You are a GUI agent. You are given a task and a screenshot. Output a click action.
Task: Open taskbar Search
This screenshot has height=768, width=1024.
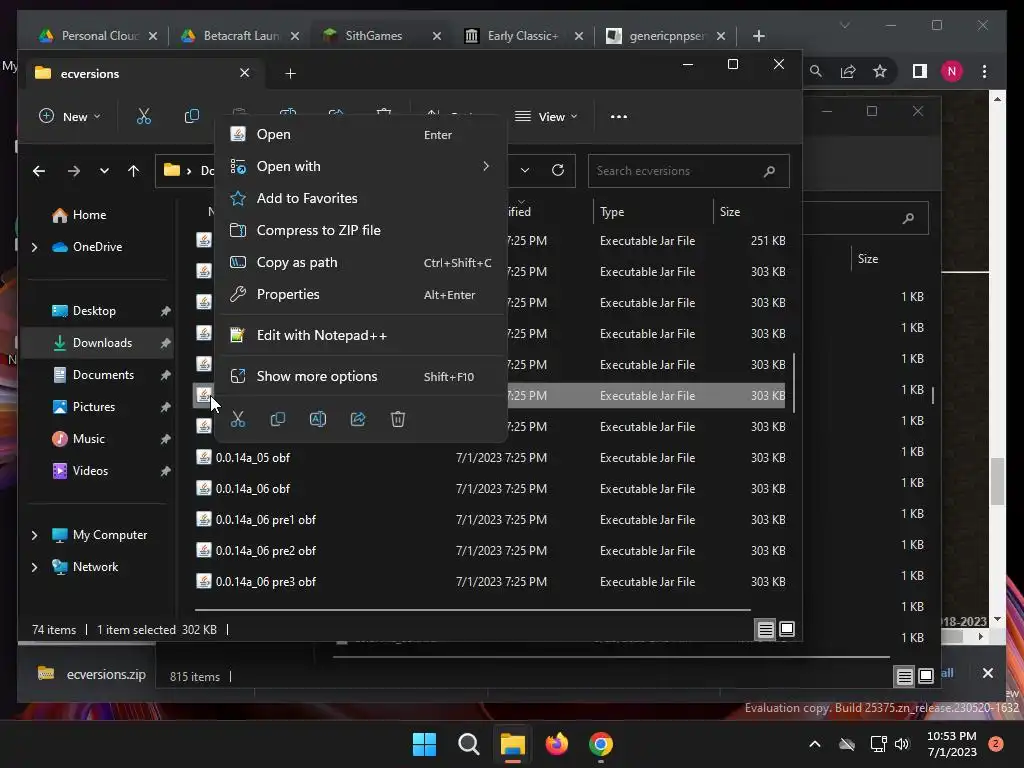(468, 744)
